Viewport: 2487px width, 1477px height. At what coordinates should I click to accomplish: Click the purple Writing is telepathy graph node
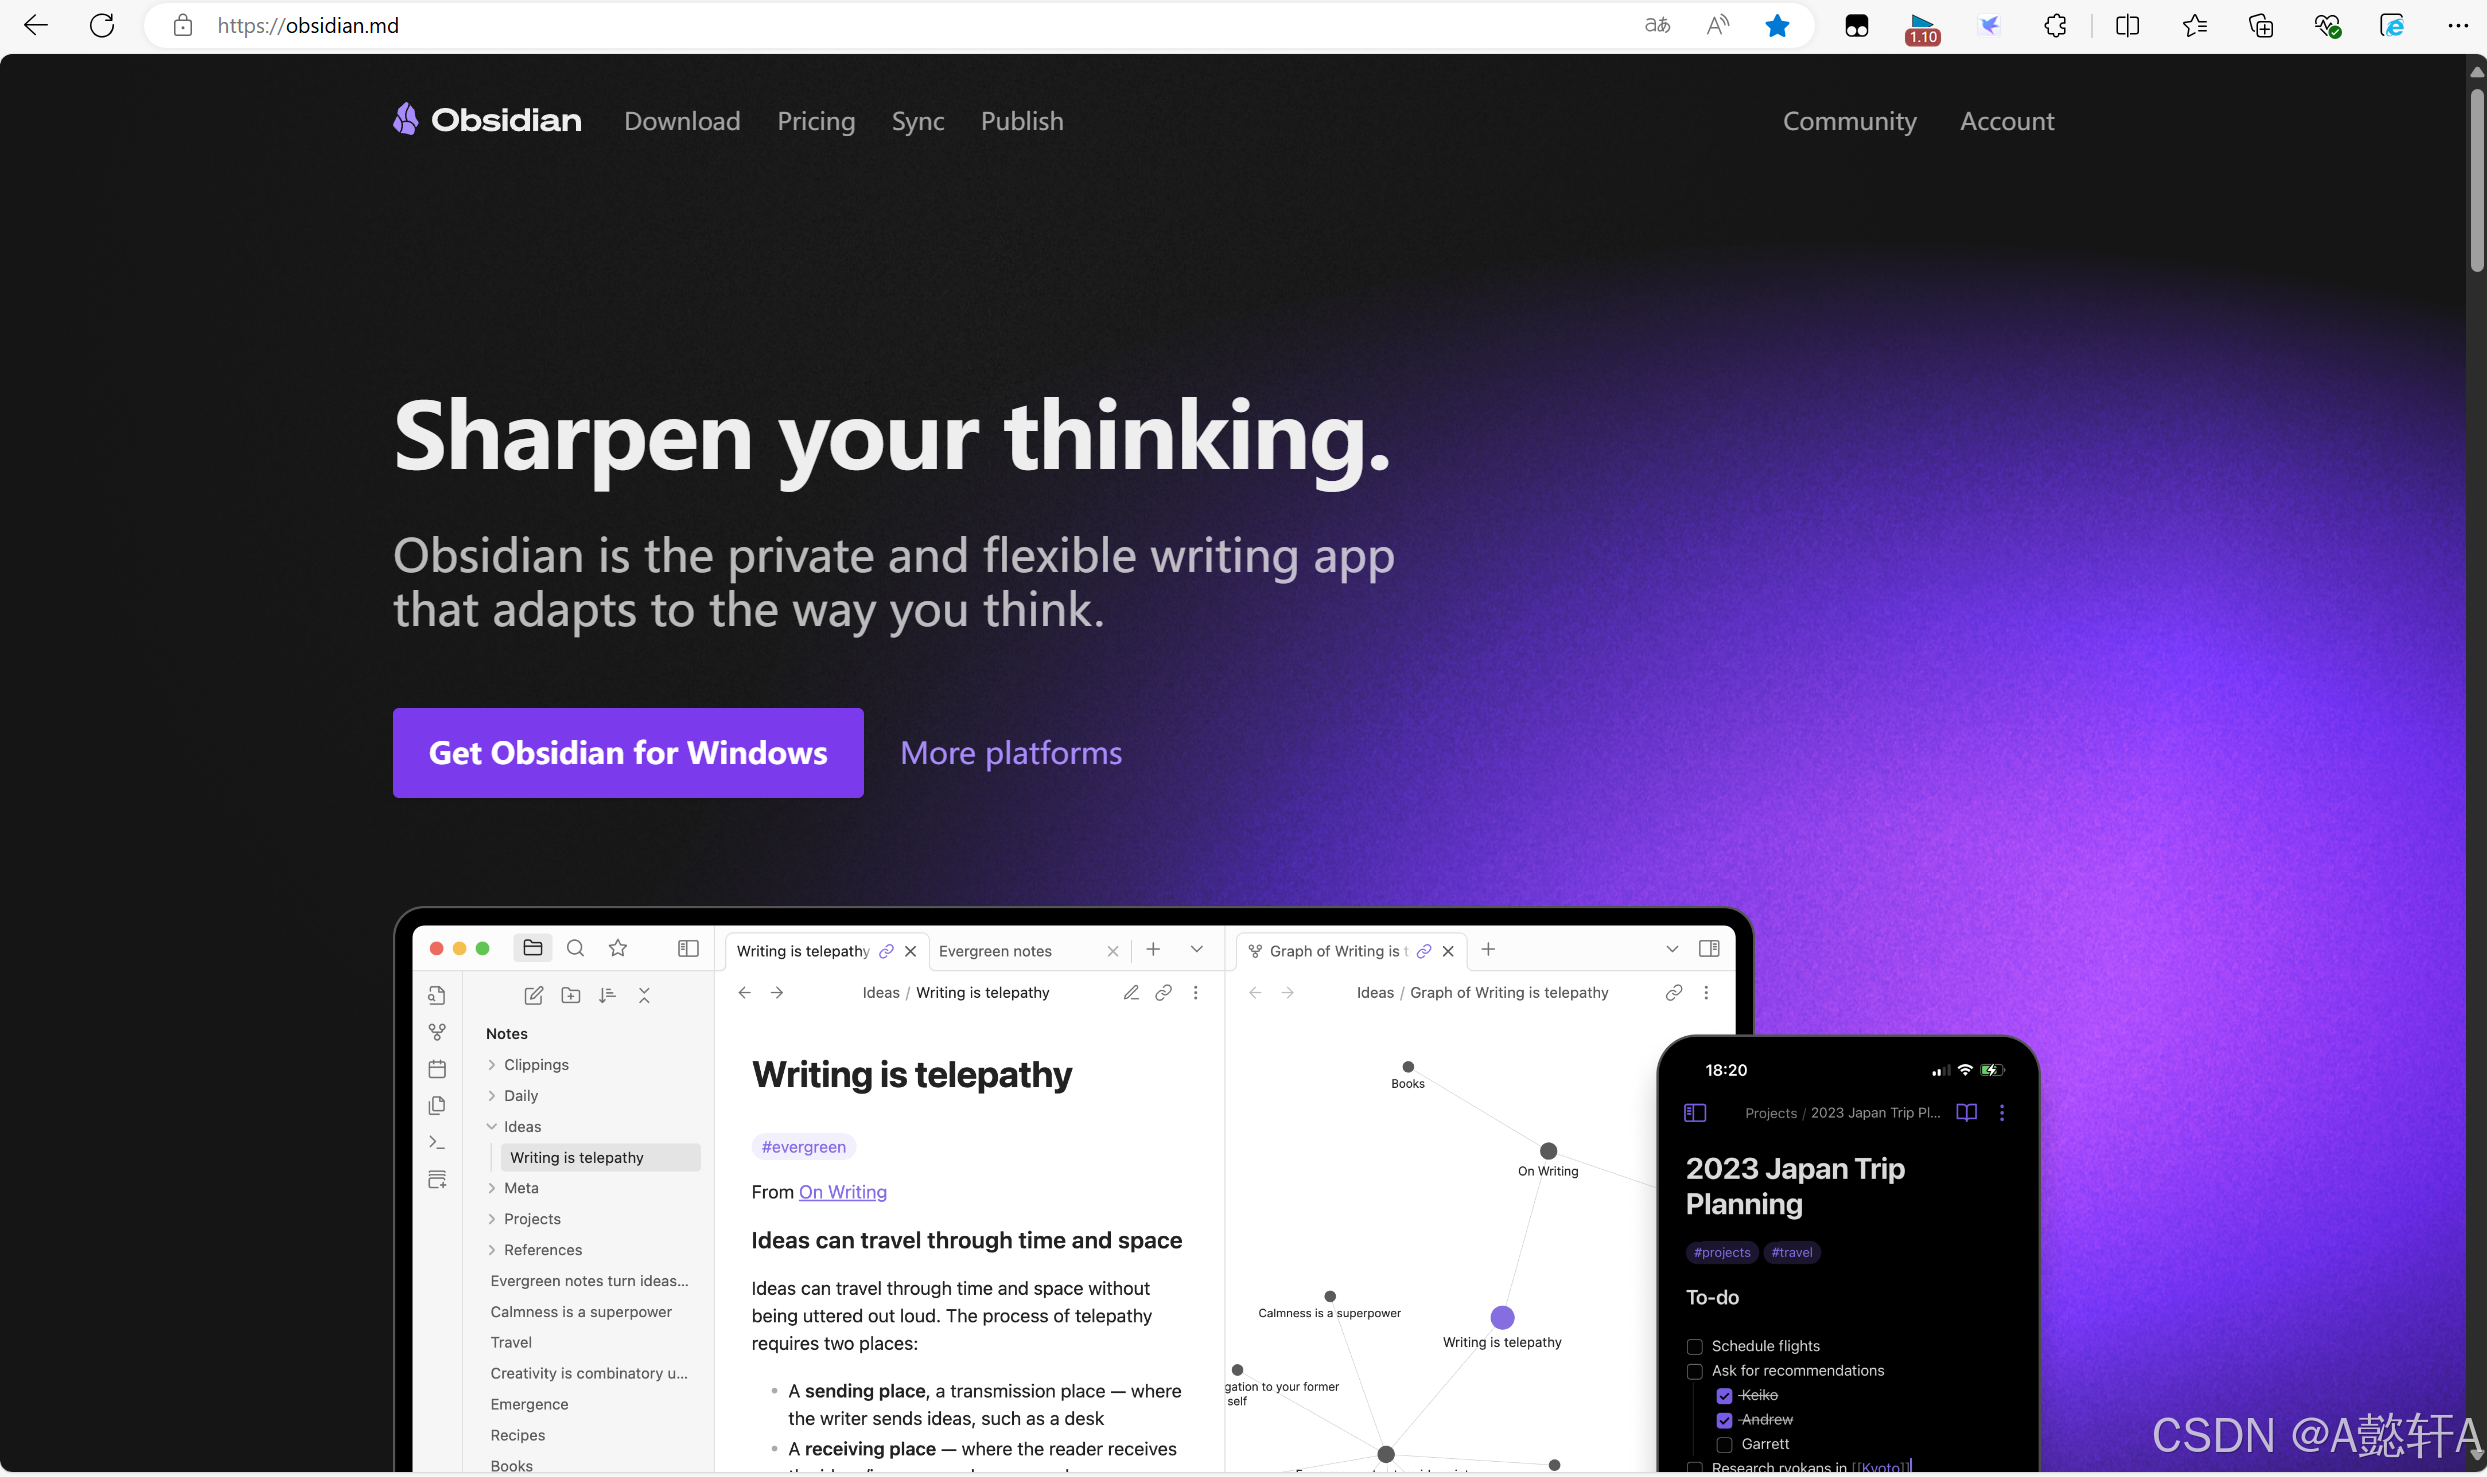pyautogui.click(x=1502, y=1318)
